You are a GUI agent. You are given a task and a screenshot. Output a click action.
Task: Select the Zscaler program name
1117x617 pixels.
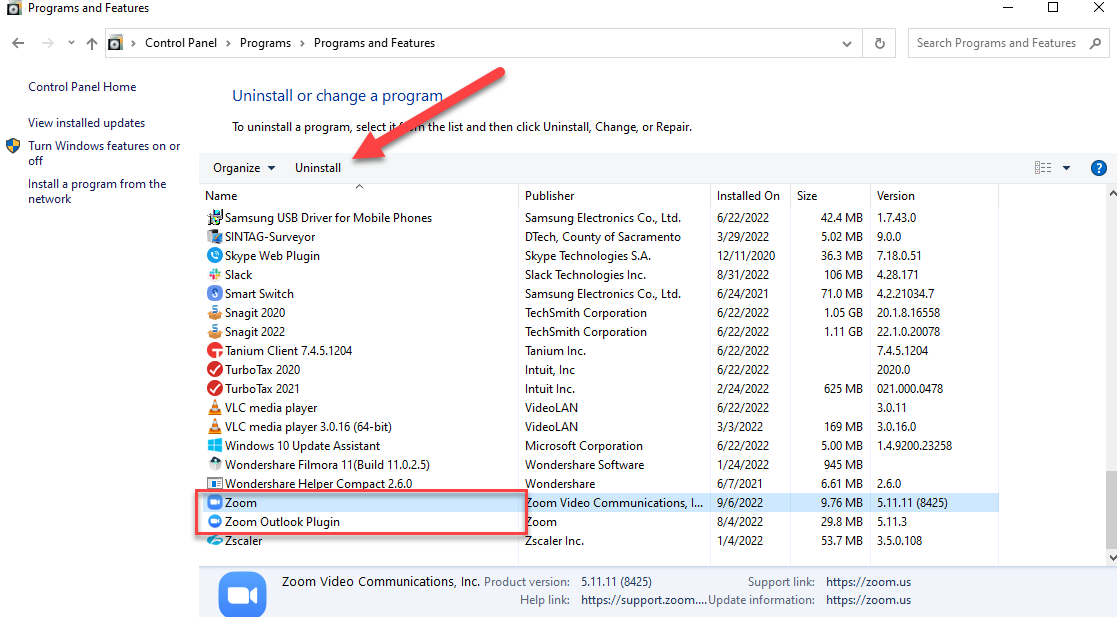tap(243, 541)
